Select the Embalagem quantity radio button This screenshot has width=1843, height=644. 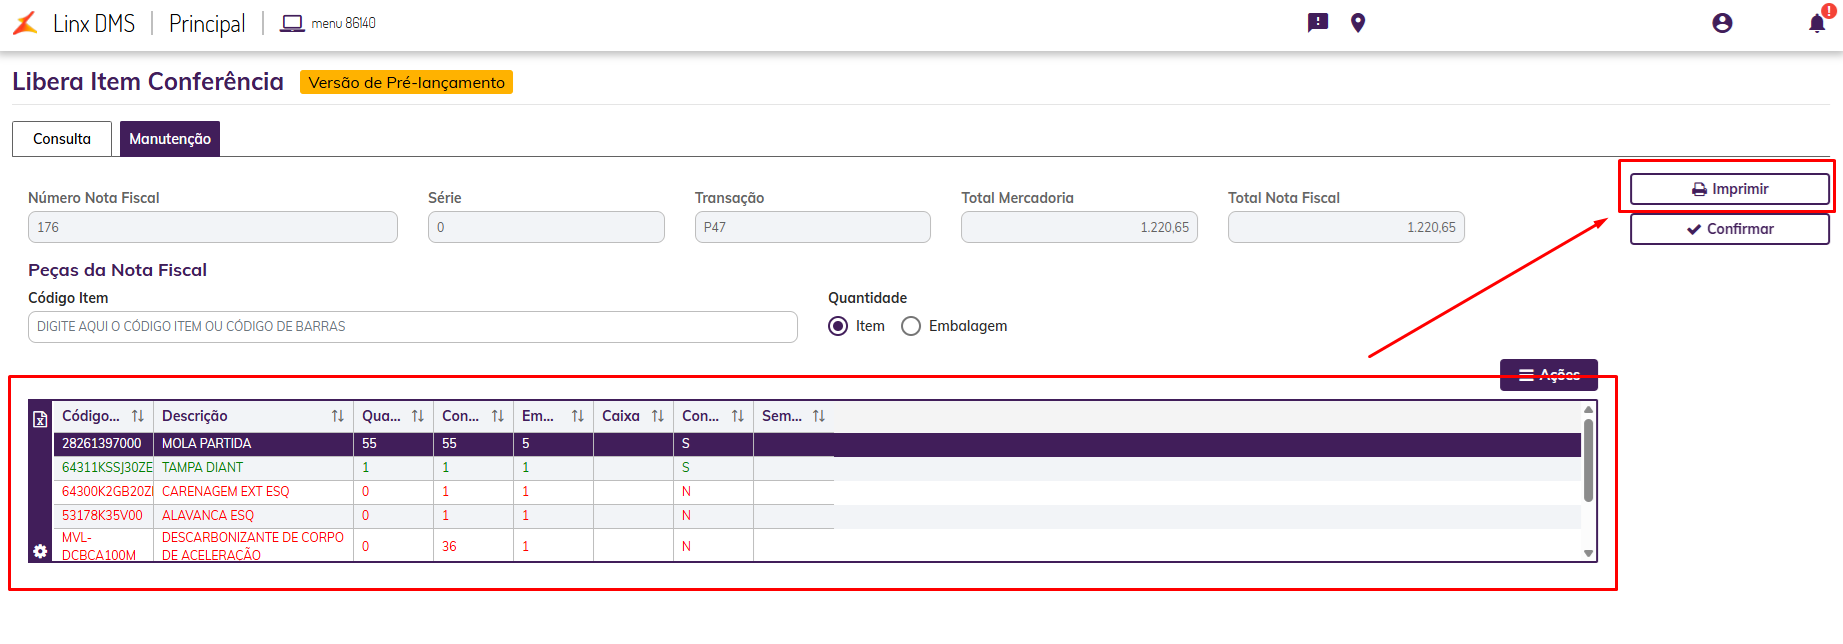coord(911,326)
